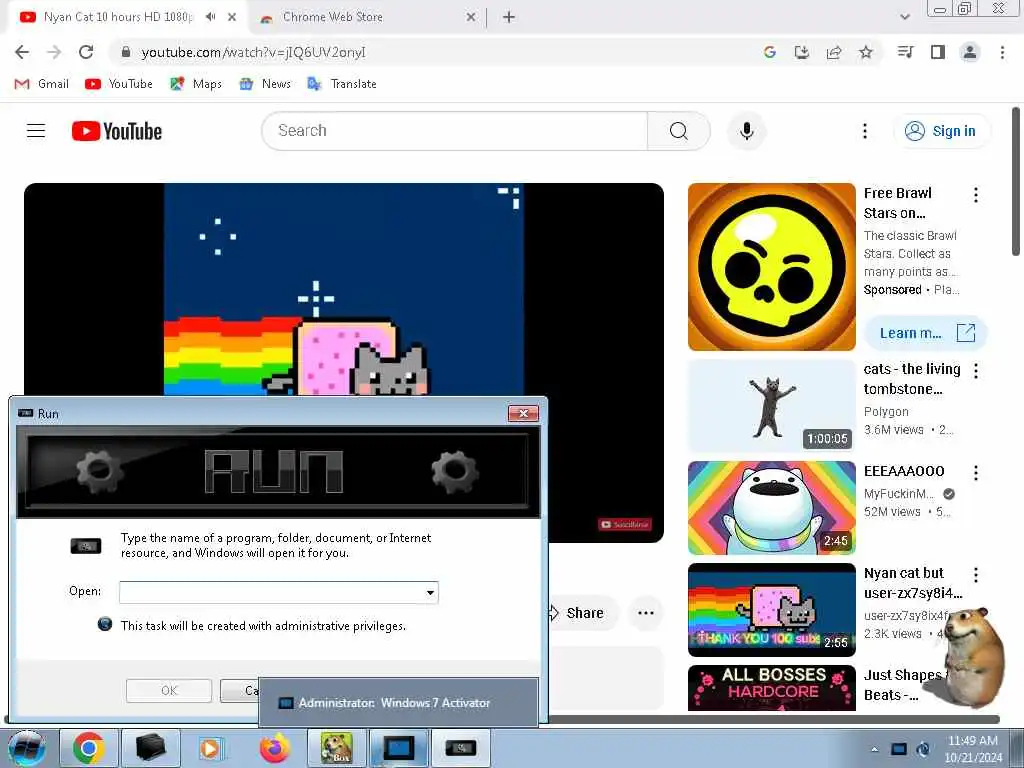Click the Google icon in the address bar
This screenshot has width=1024, height=768.
[x=770, y=52]
